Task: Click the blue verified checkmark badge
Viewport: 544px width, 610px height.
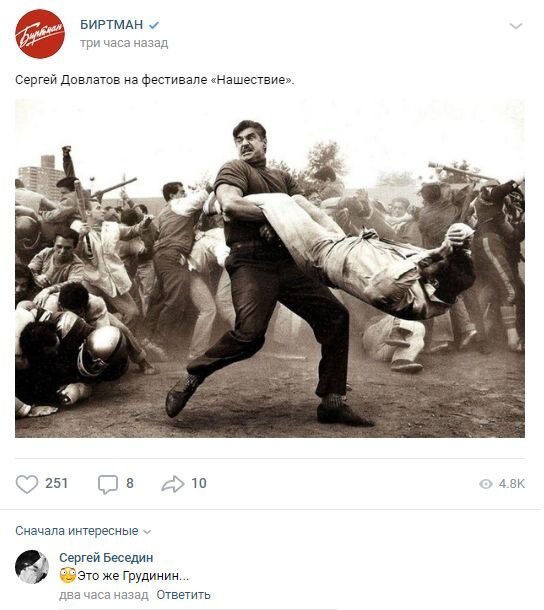Action: (154, 25)
